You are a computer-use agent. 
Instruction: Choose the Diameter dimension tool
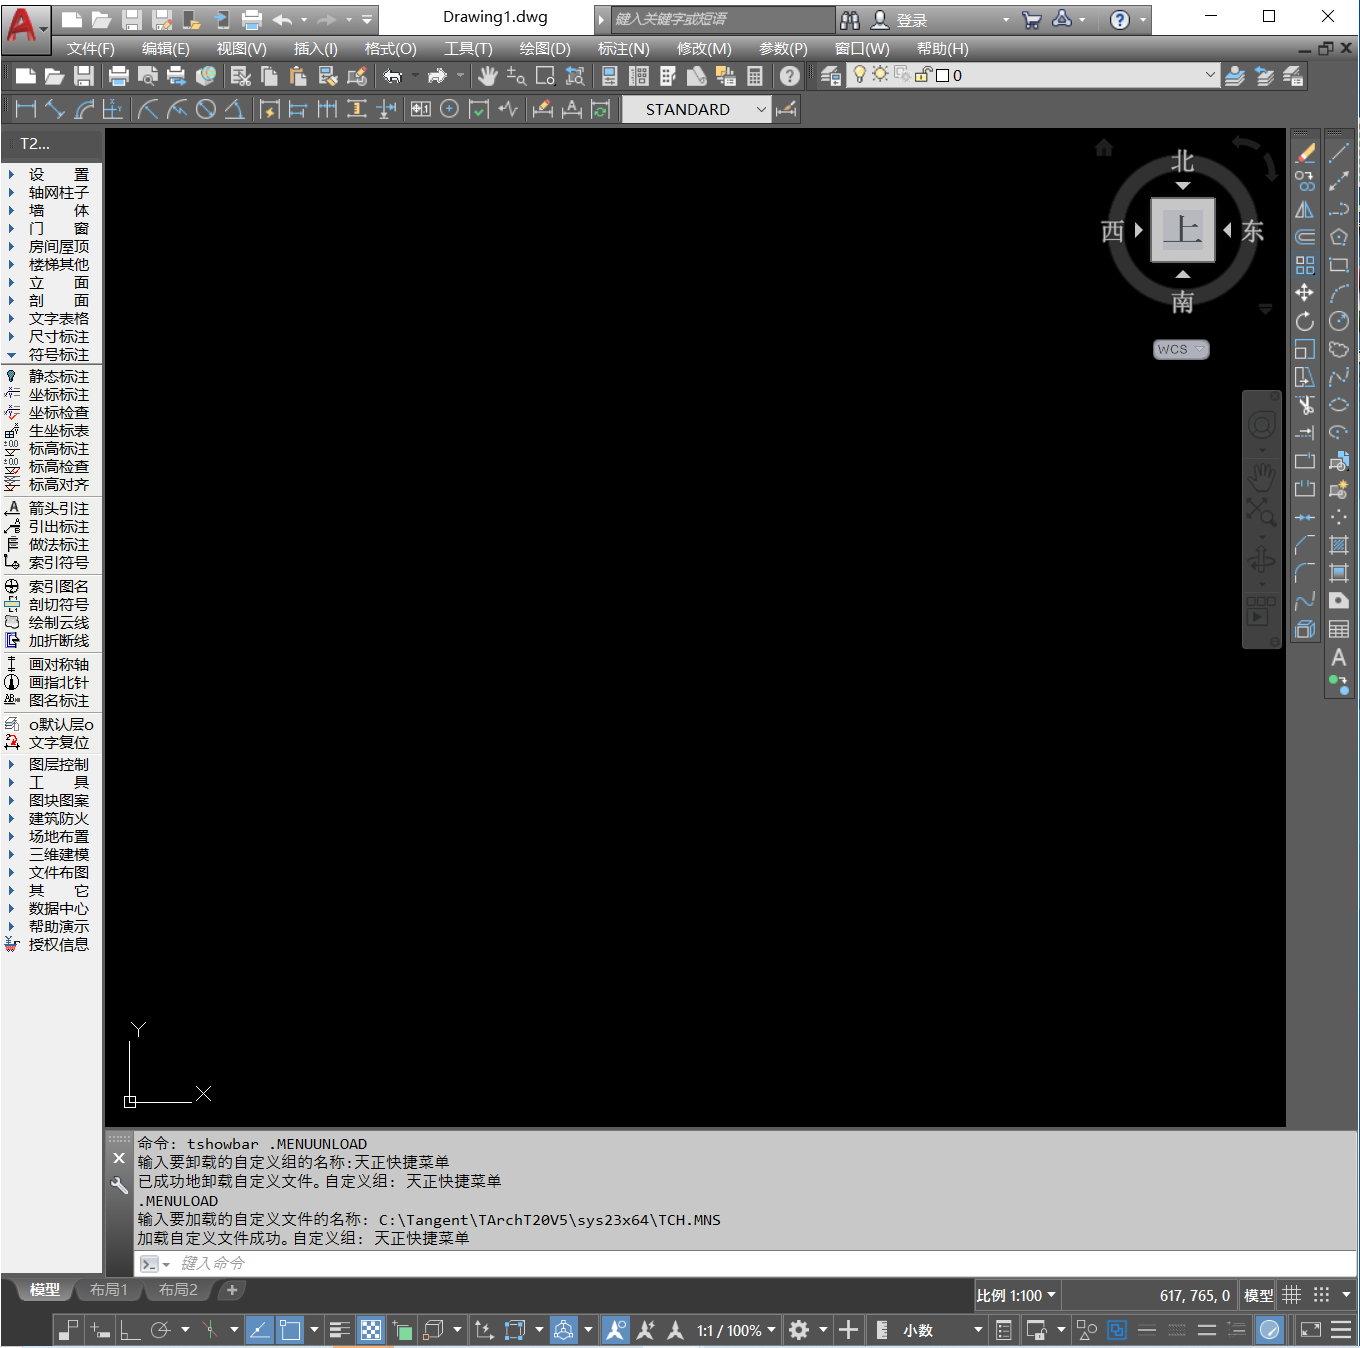206,110
